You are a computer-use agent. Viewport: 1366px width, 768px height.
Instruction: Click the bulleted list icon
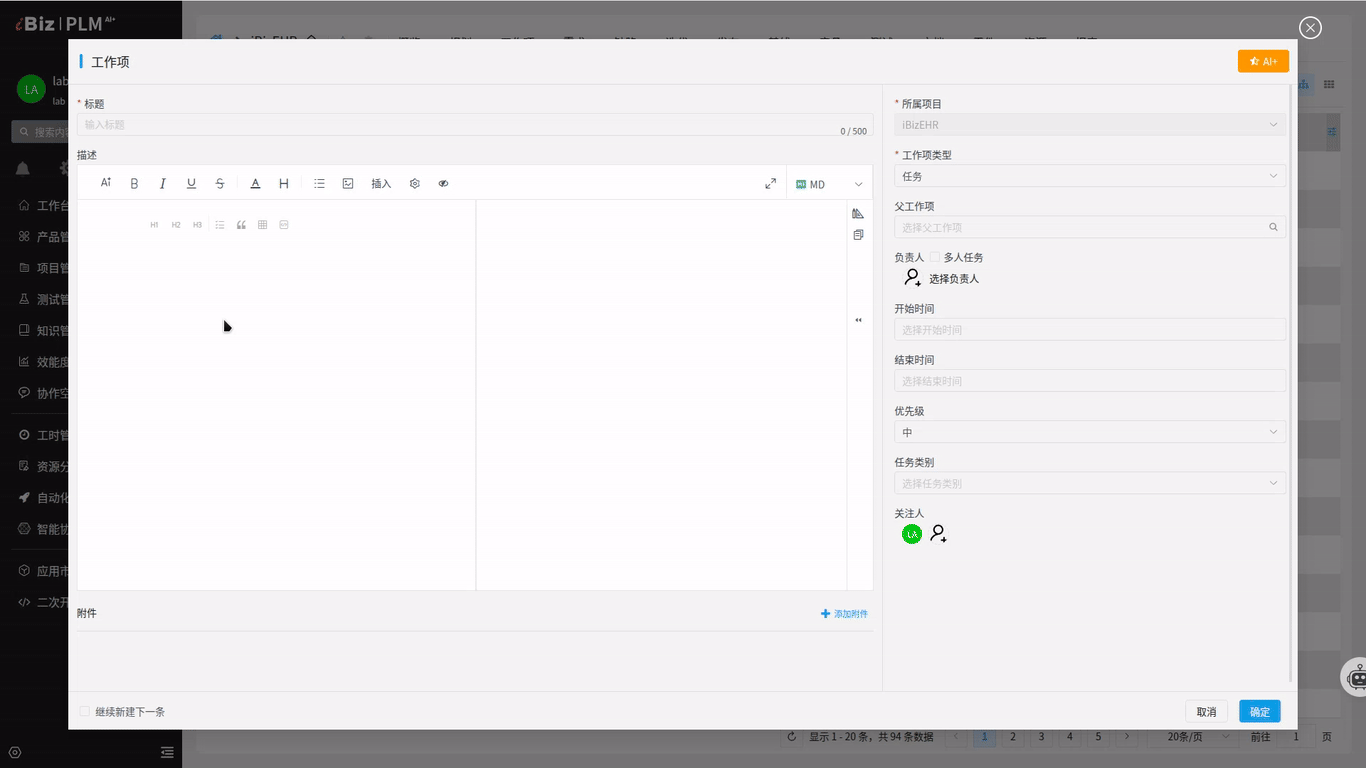pyautogui.click(x=319, y=183)
